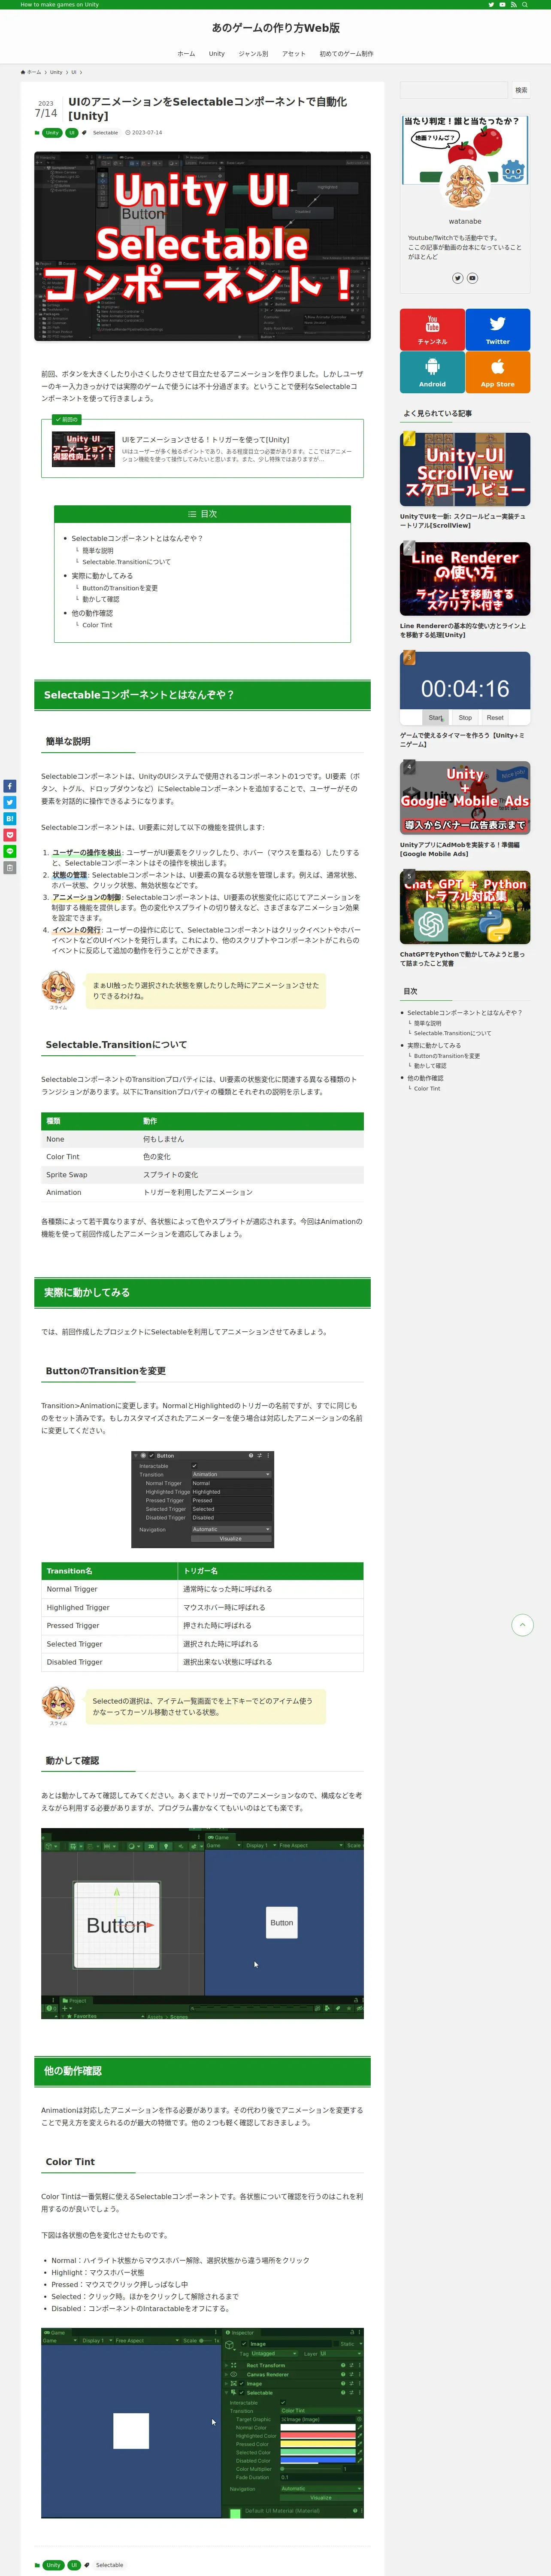The image size is (551, 2576).
Task: Jump to 実際に動かしてみる in main TOC
Action: click(102, 576)
